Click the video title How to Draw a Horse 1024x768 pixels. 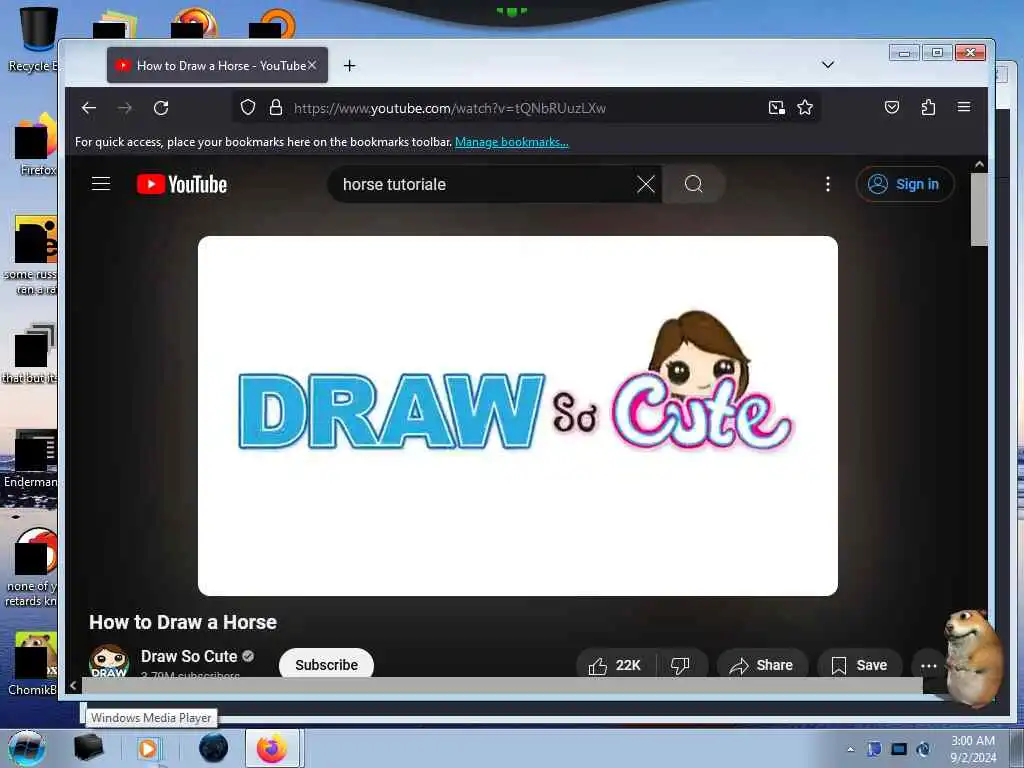click(183, 622)
